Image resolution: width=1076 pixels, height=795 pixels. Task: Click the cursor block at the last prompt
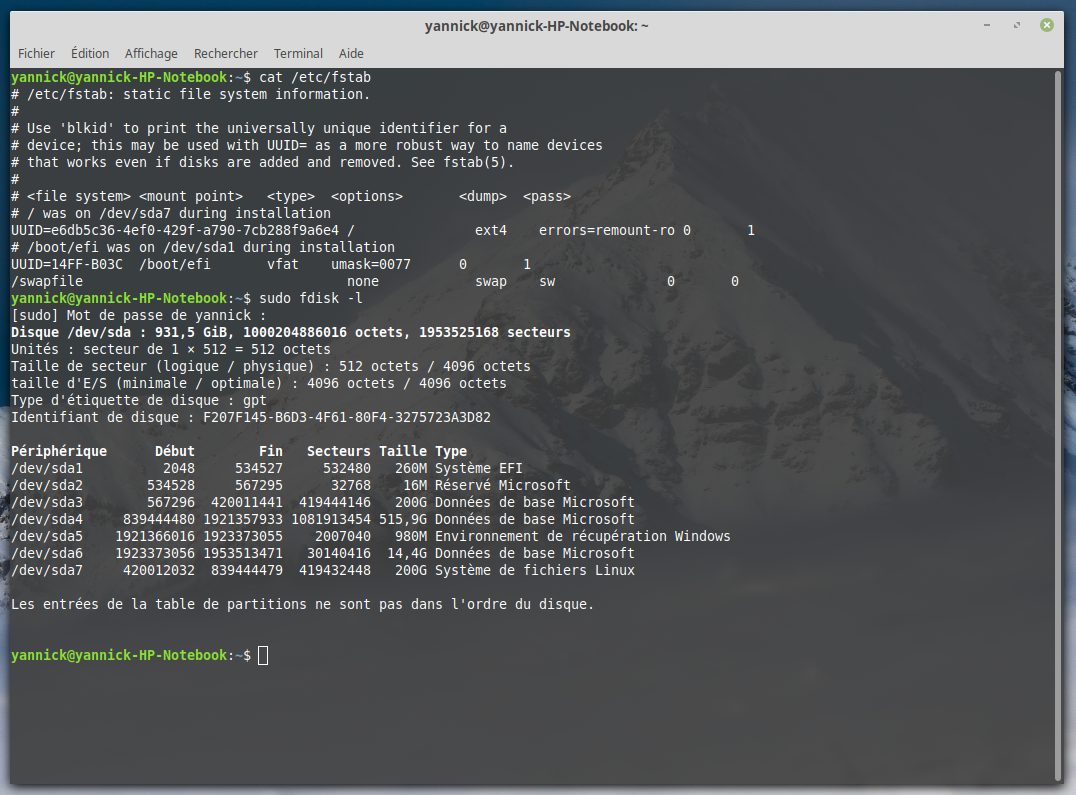(x=263, y=655)
